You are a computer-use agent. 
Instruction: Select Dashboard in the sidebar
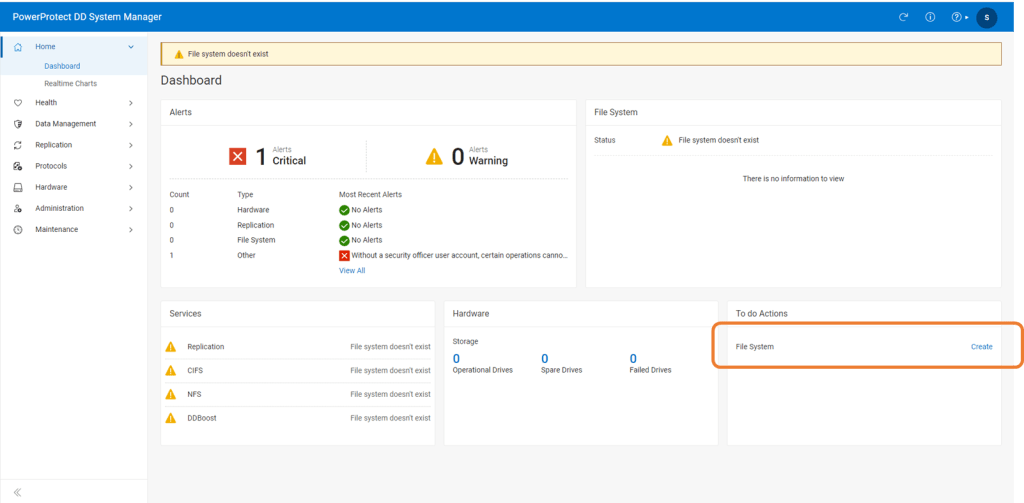62,66
